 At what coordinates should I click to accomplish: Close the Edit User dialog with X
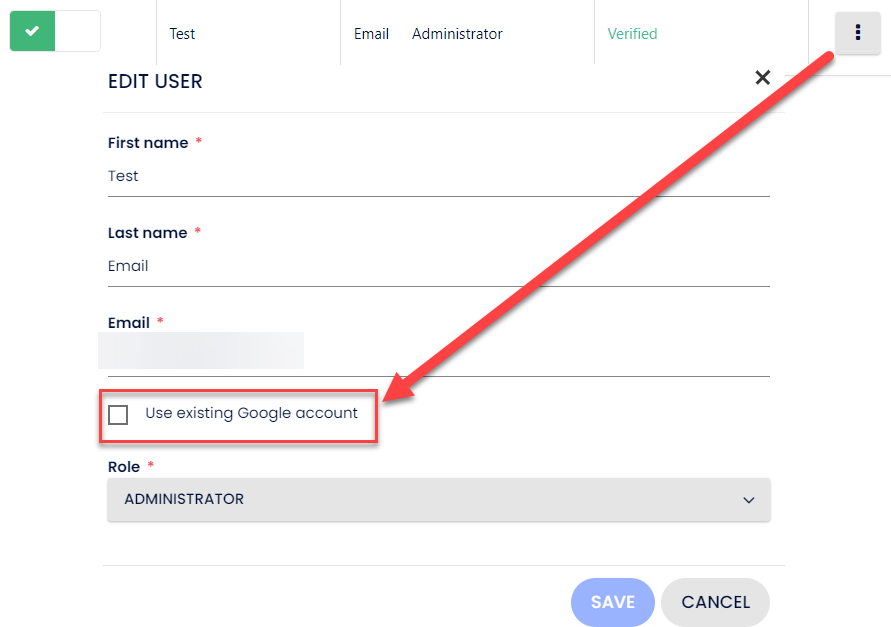[x=763, y=78]
